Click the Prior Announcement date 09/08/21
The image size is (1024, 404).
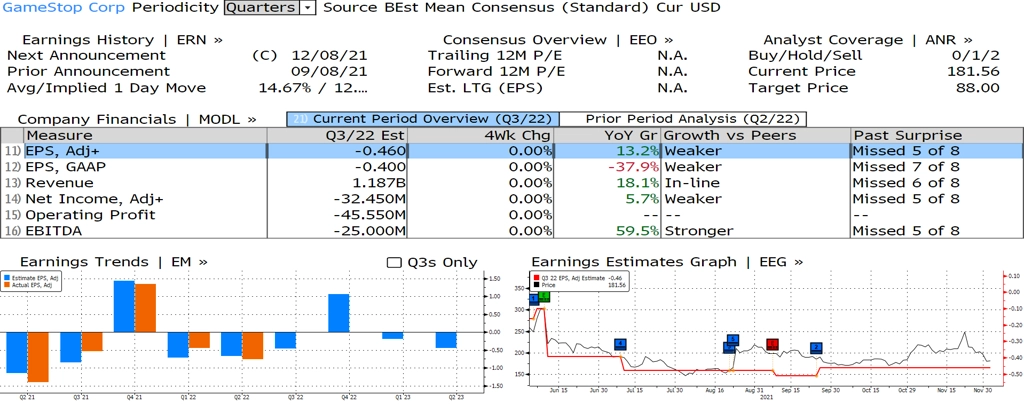click(330, 71)
